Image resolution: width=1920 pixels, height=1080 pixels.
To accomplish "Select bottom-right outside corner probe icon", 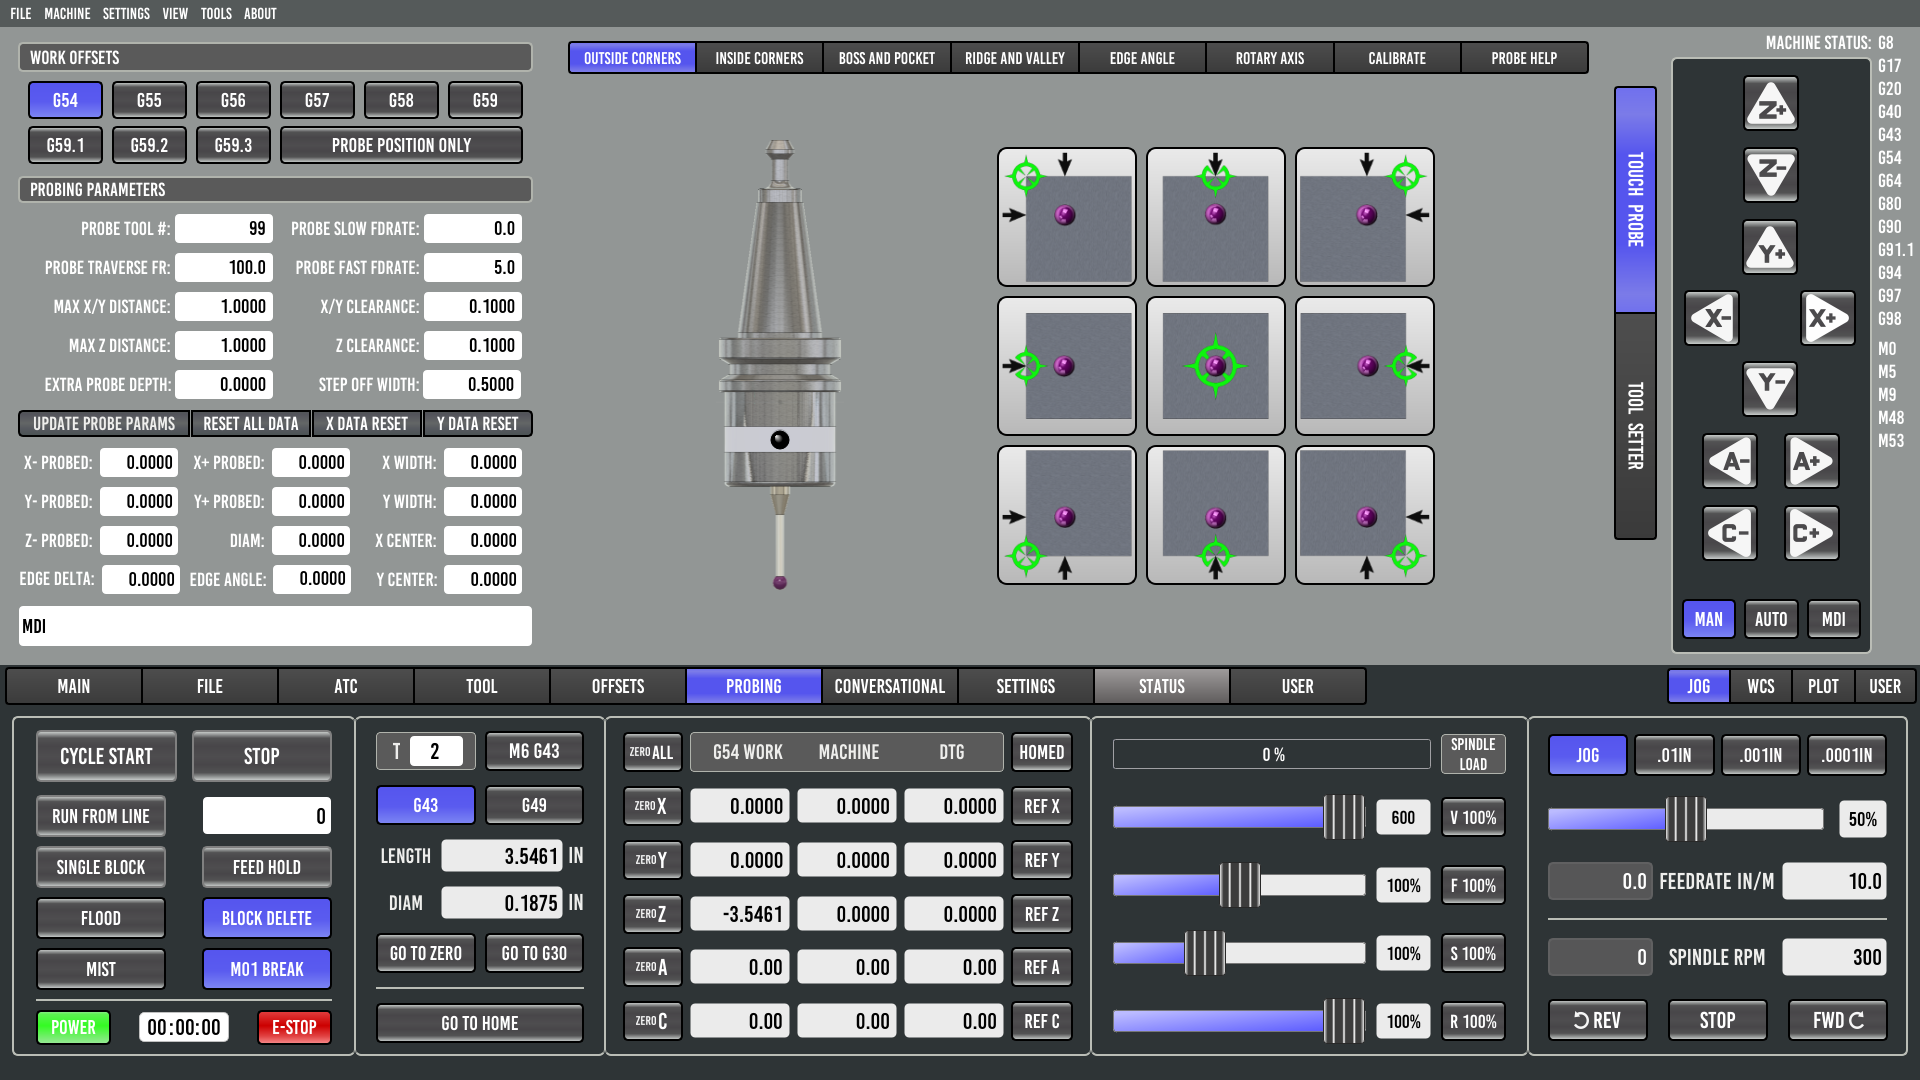I will tap(1364, 515).
